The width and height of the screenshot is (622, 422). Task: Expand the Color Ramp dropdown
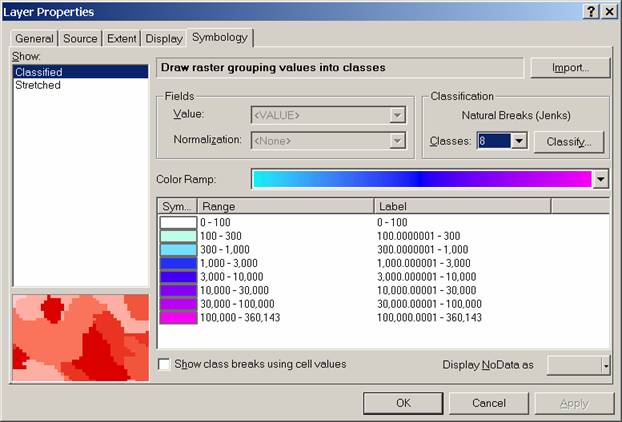pyautogui.click(x=600, y=179)
